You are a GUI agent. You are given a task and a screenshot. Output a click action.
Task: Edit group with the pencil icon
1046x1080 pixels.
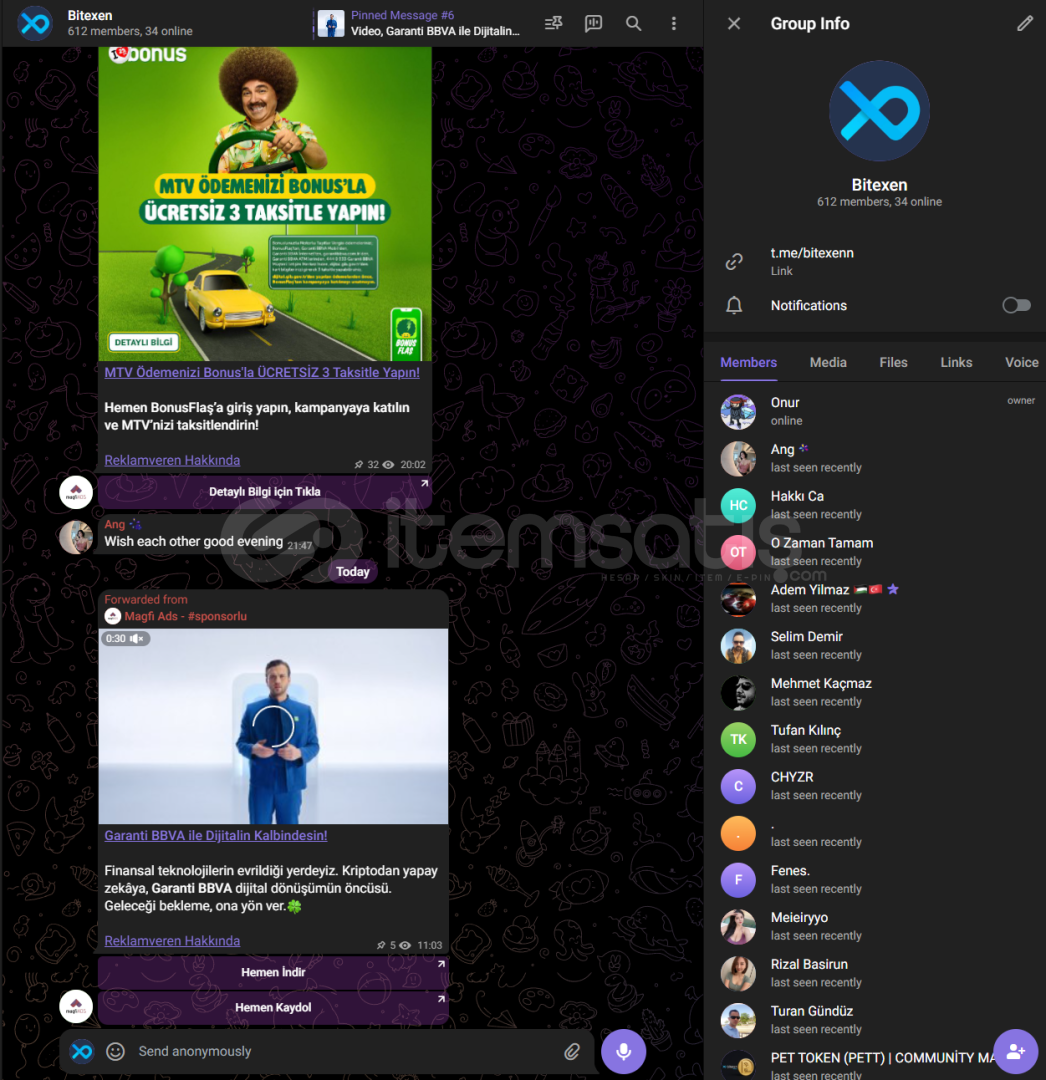click(1025, 23)
